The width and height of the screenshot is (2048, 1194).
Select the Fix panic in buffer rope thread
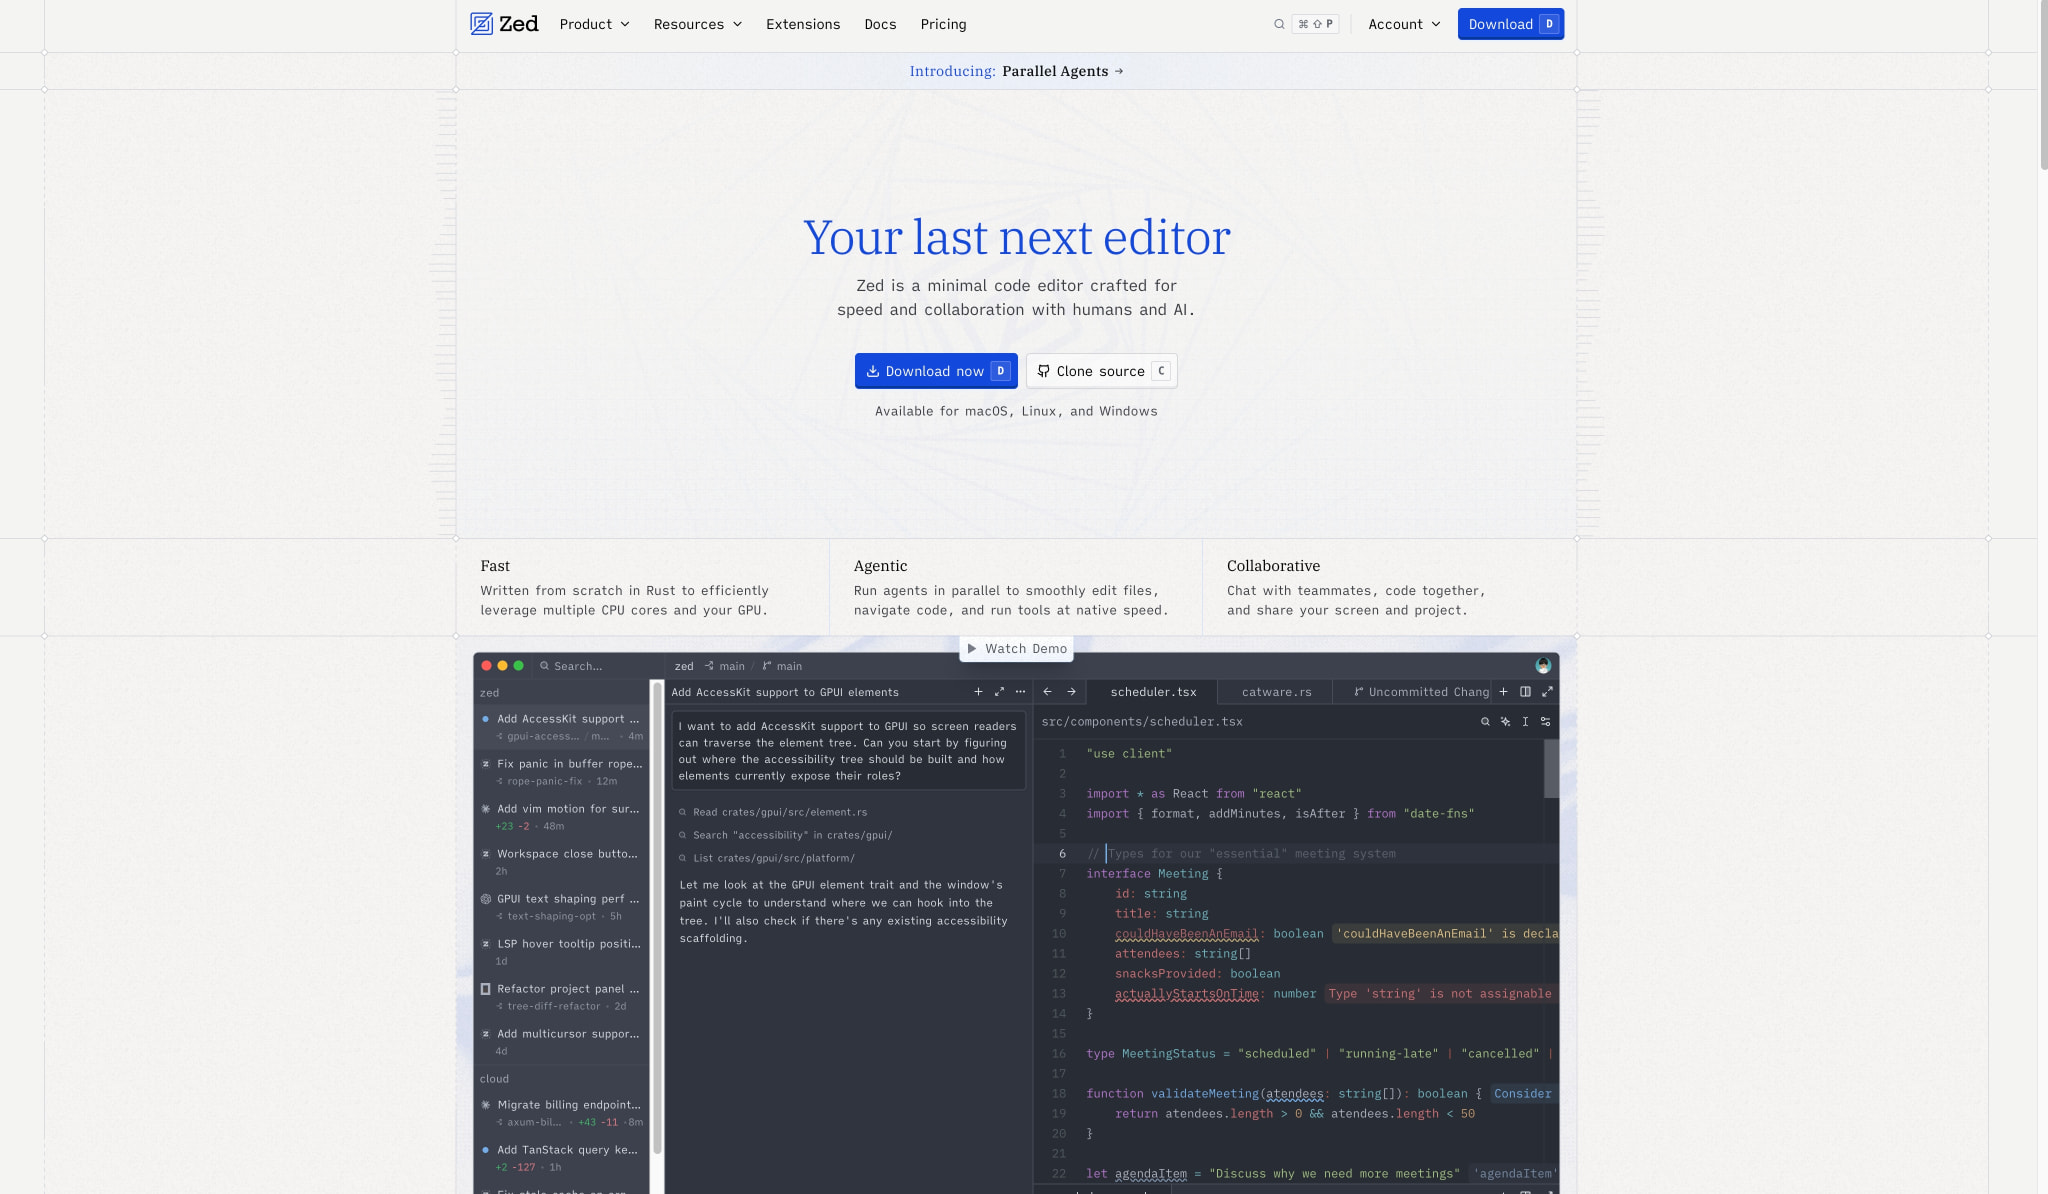point(562,772)
